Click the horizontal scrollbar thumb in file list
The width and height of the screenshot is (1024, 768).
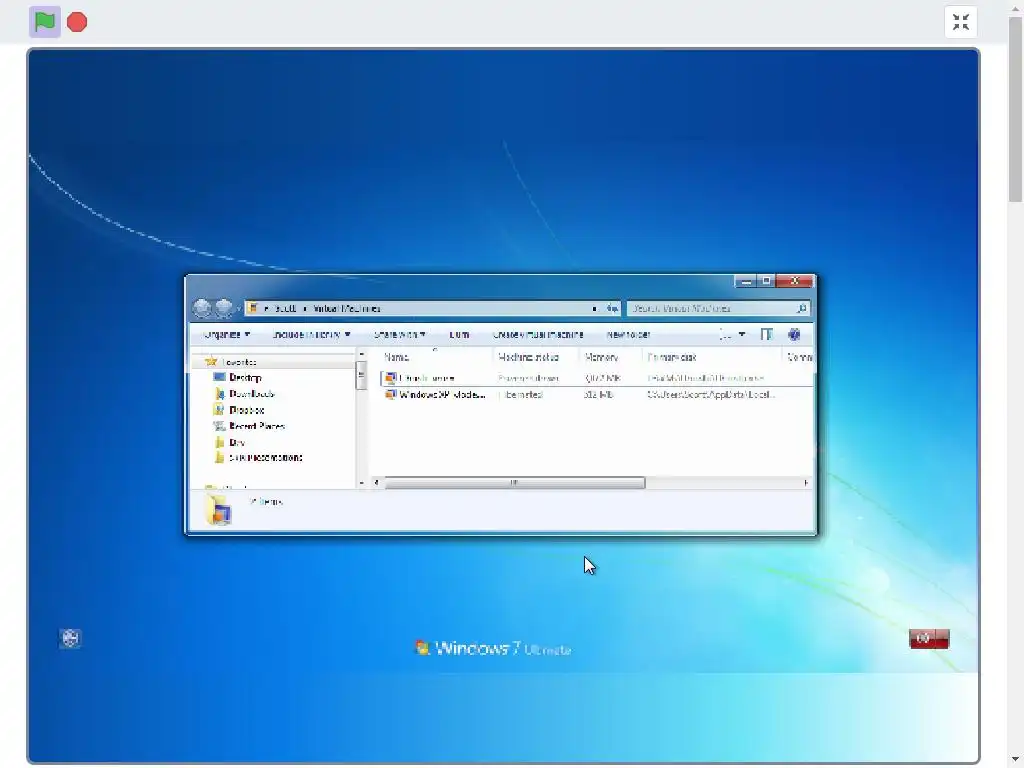[515, 483]
